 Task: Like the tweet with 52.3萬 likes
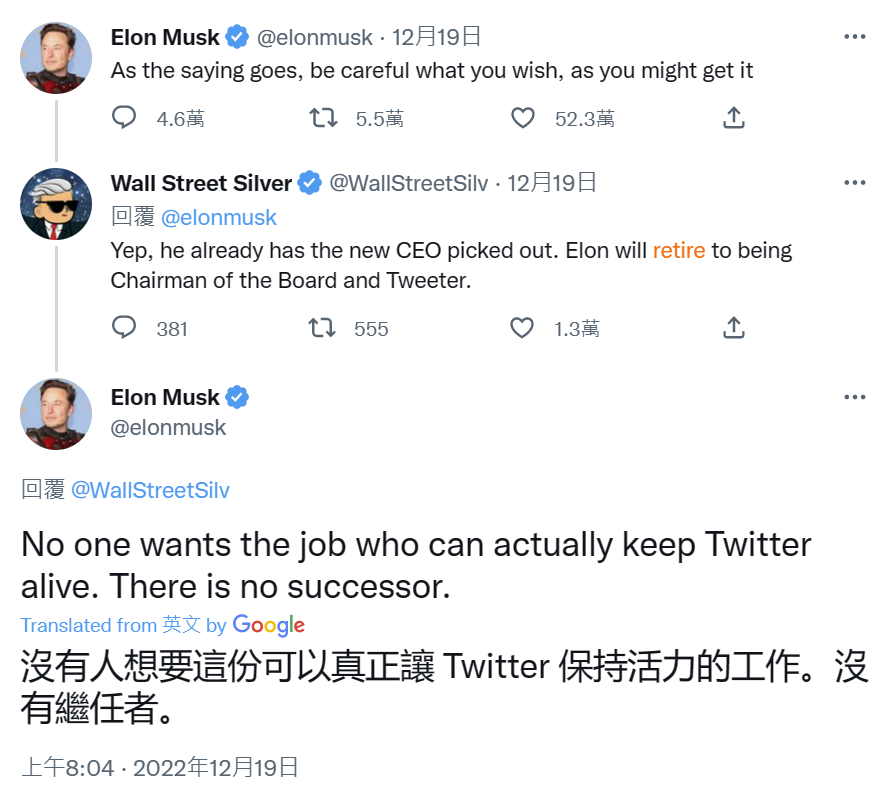pos(523,119)
